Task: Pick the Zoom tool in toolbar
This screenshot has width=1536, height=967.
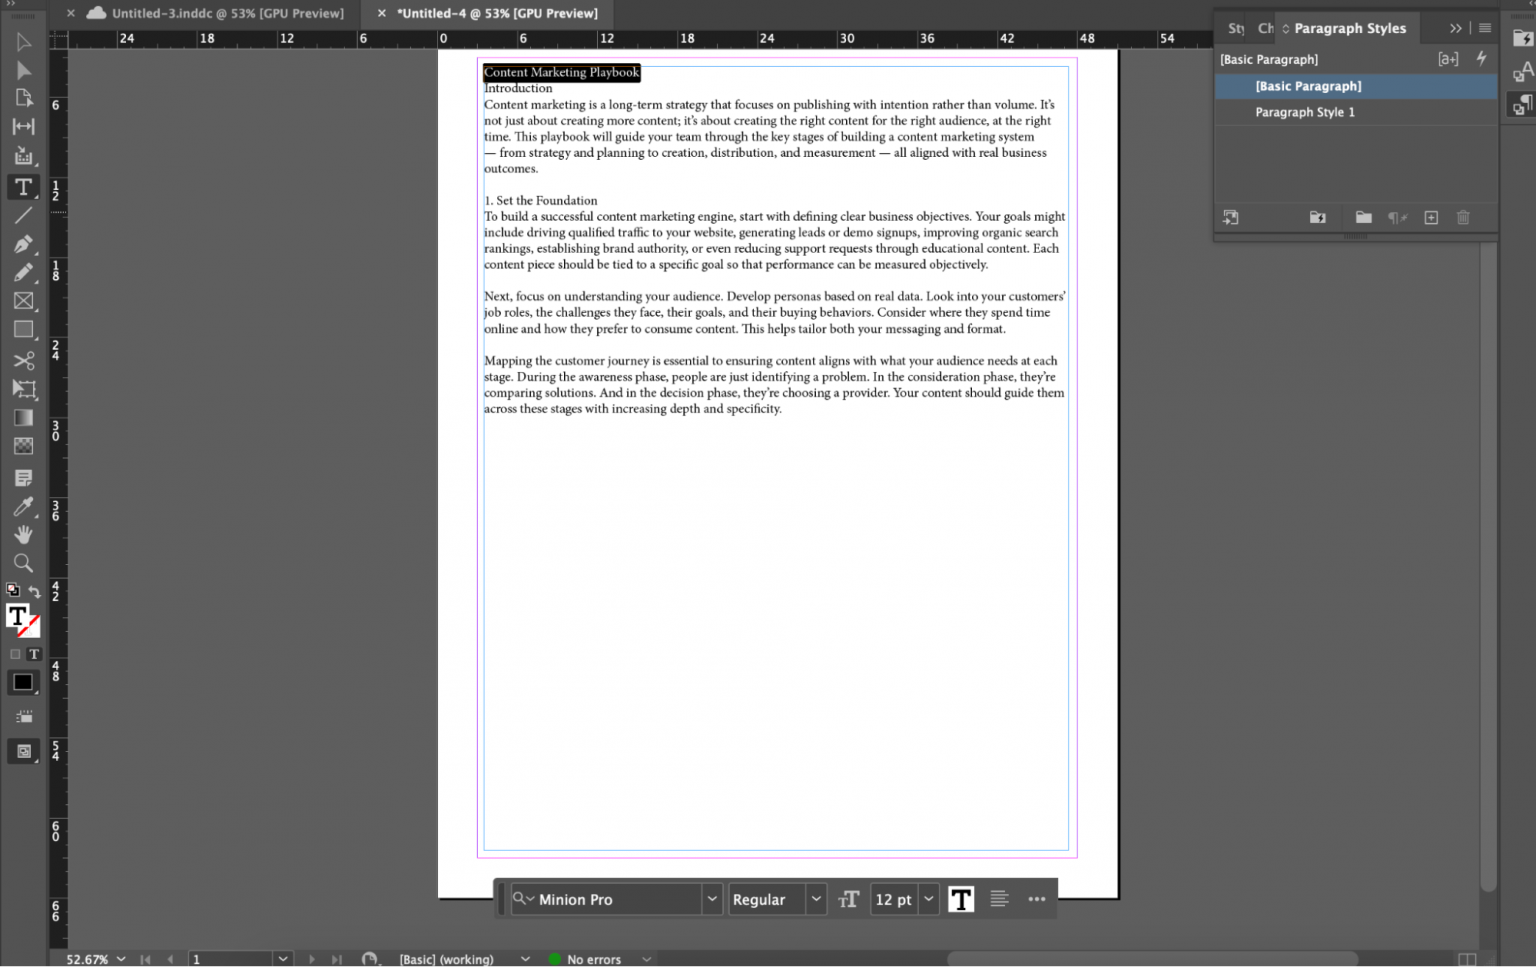Action: click(23, 563)
